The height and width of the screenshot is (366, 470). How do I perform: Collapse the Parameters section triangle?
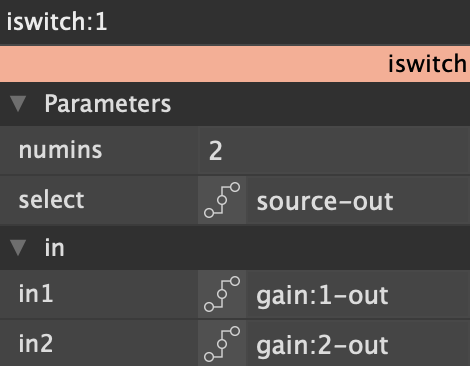click(18, 104)
